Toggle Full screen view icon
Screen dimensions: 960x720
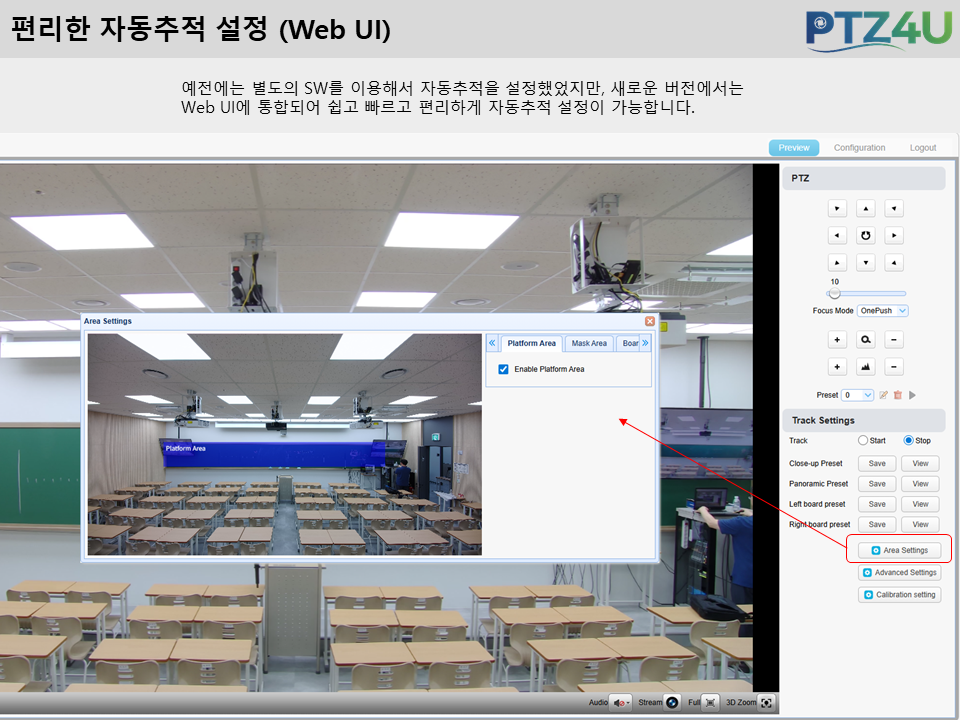(710, 702)
